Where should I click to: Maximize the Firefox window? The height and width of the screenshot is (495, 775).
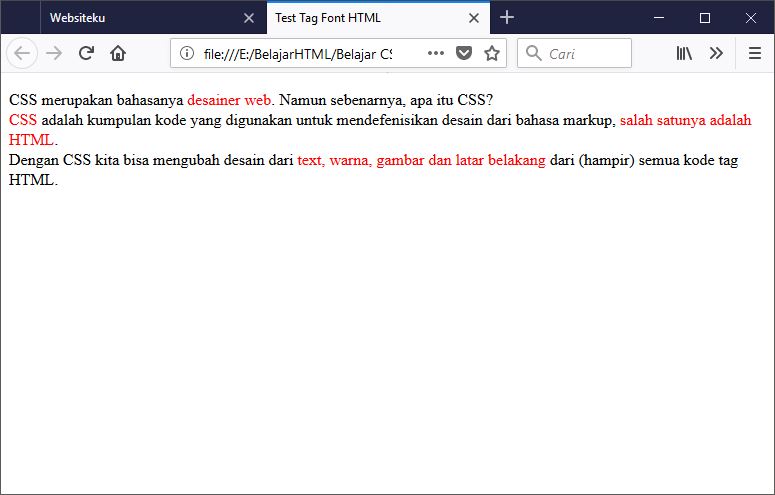(x=705, y=18)
